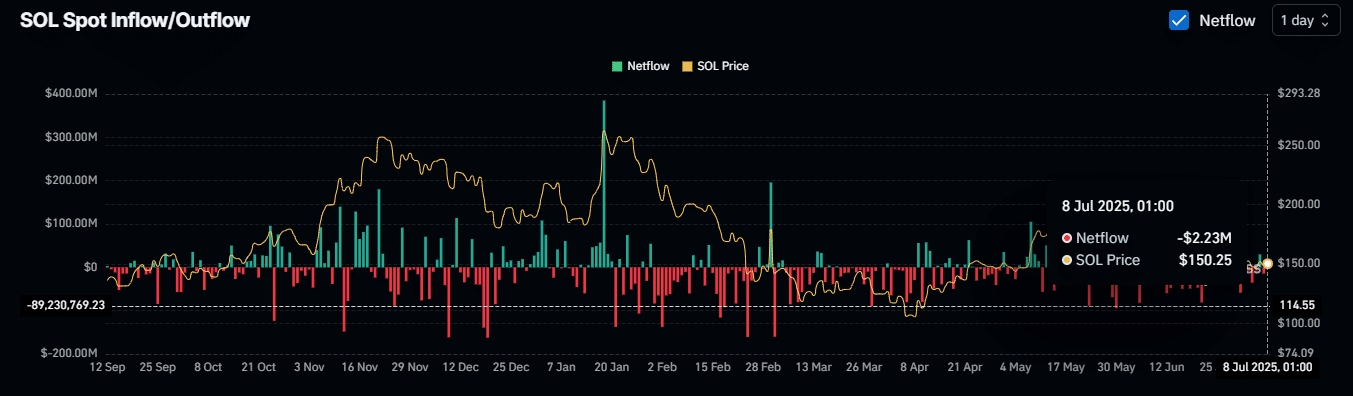Click the $293.28 price axis label
Screen dimensions: 1353x396
(x=1299, y=93)
